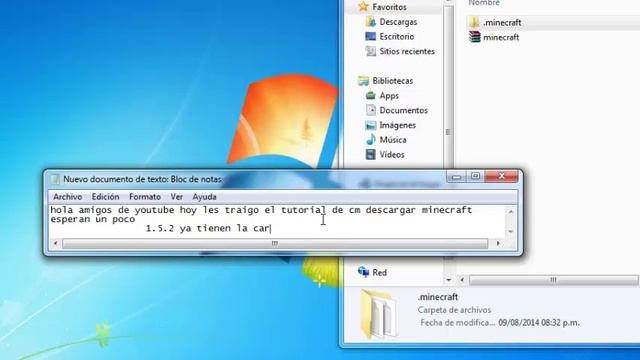This screenshot has width=640, height=360.
Task: Click the Notepad horizontal scrollbar thumb
Action: click(275, 243)
